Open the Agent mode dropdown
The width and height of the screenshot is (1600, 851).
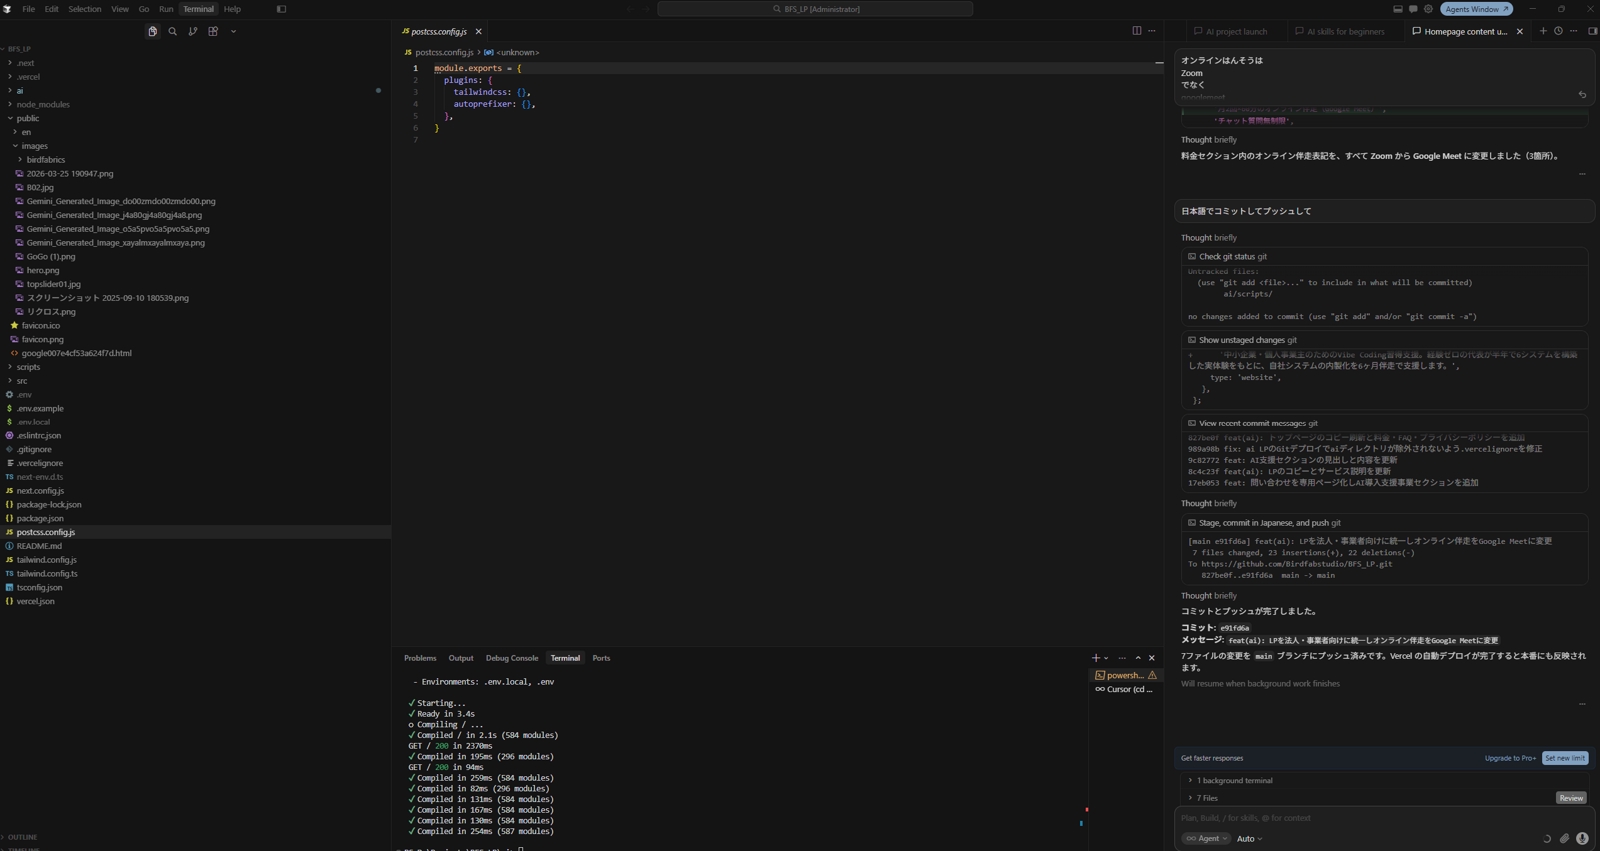(1206, 839)
